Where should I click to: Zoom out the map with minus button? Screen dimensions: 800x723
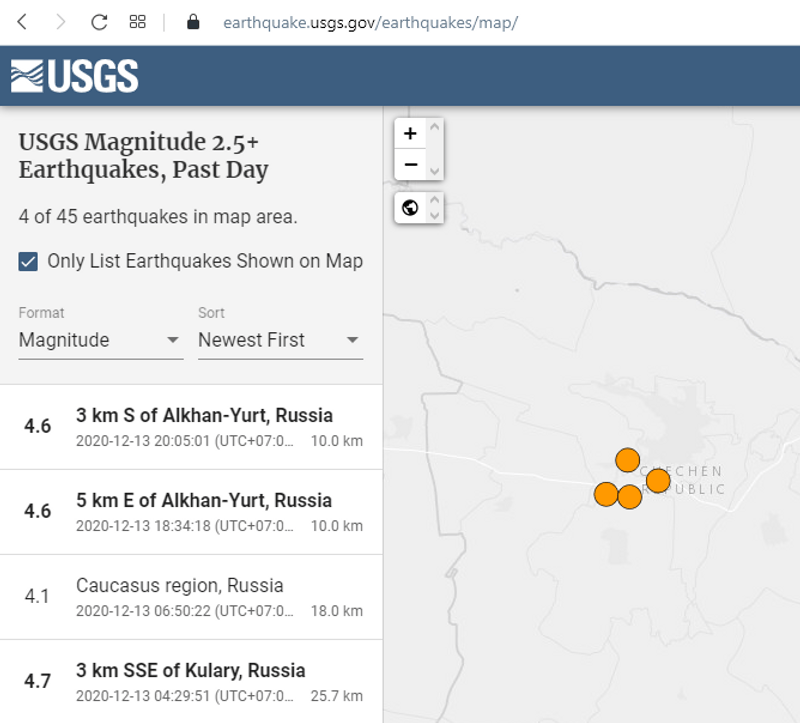pos(410,164)
